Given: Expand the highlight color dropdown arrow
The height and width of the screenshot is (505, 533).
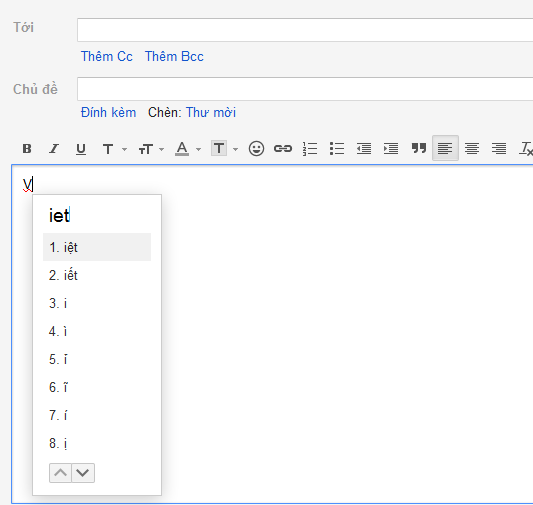Looking at the screenshot, I should [235, 150].
